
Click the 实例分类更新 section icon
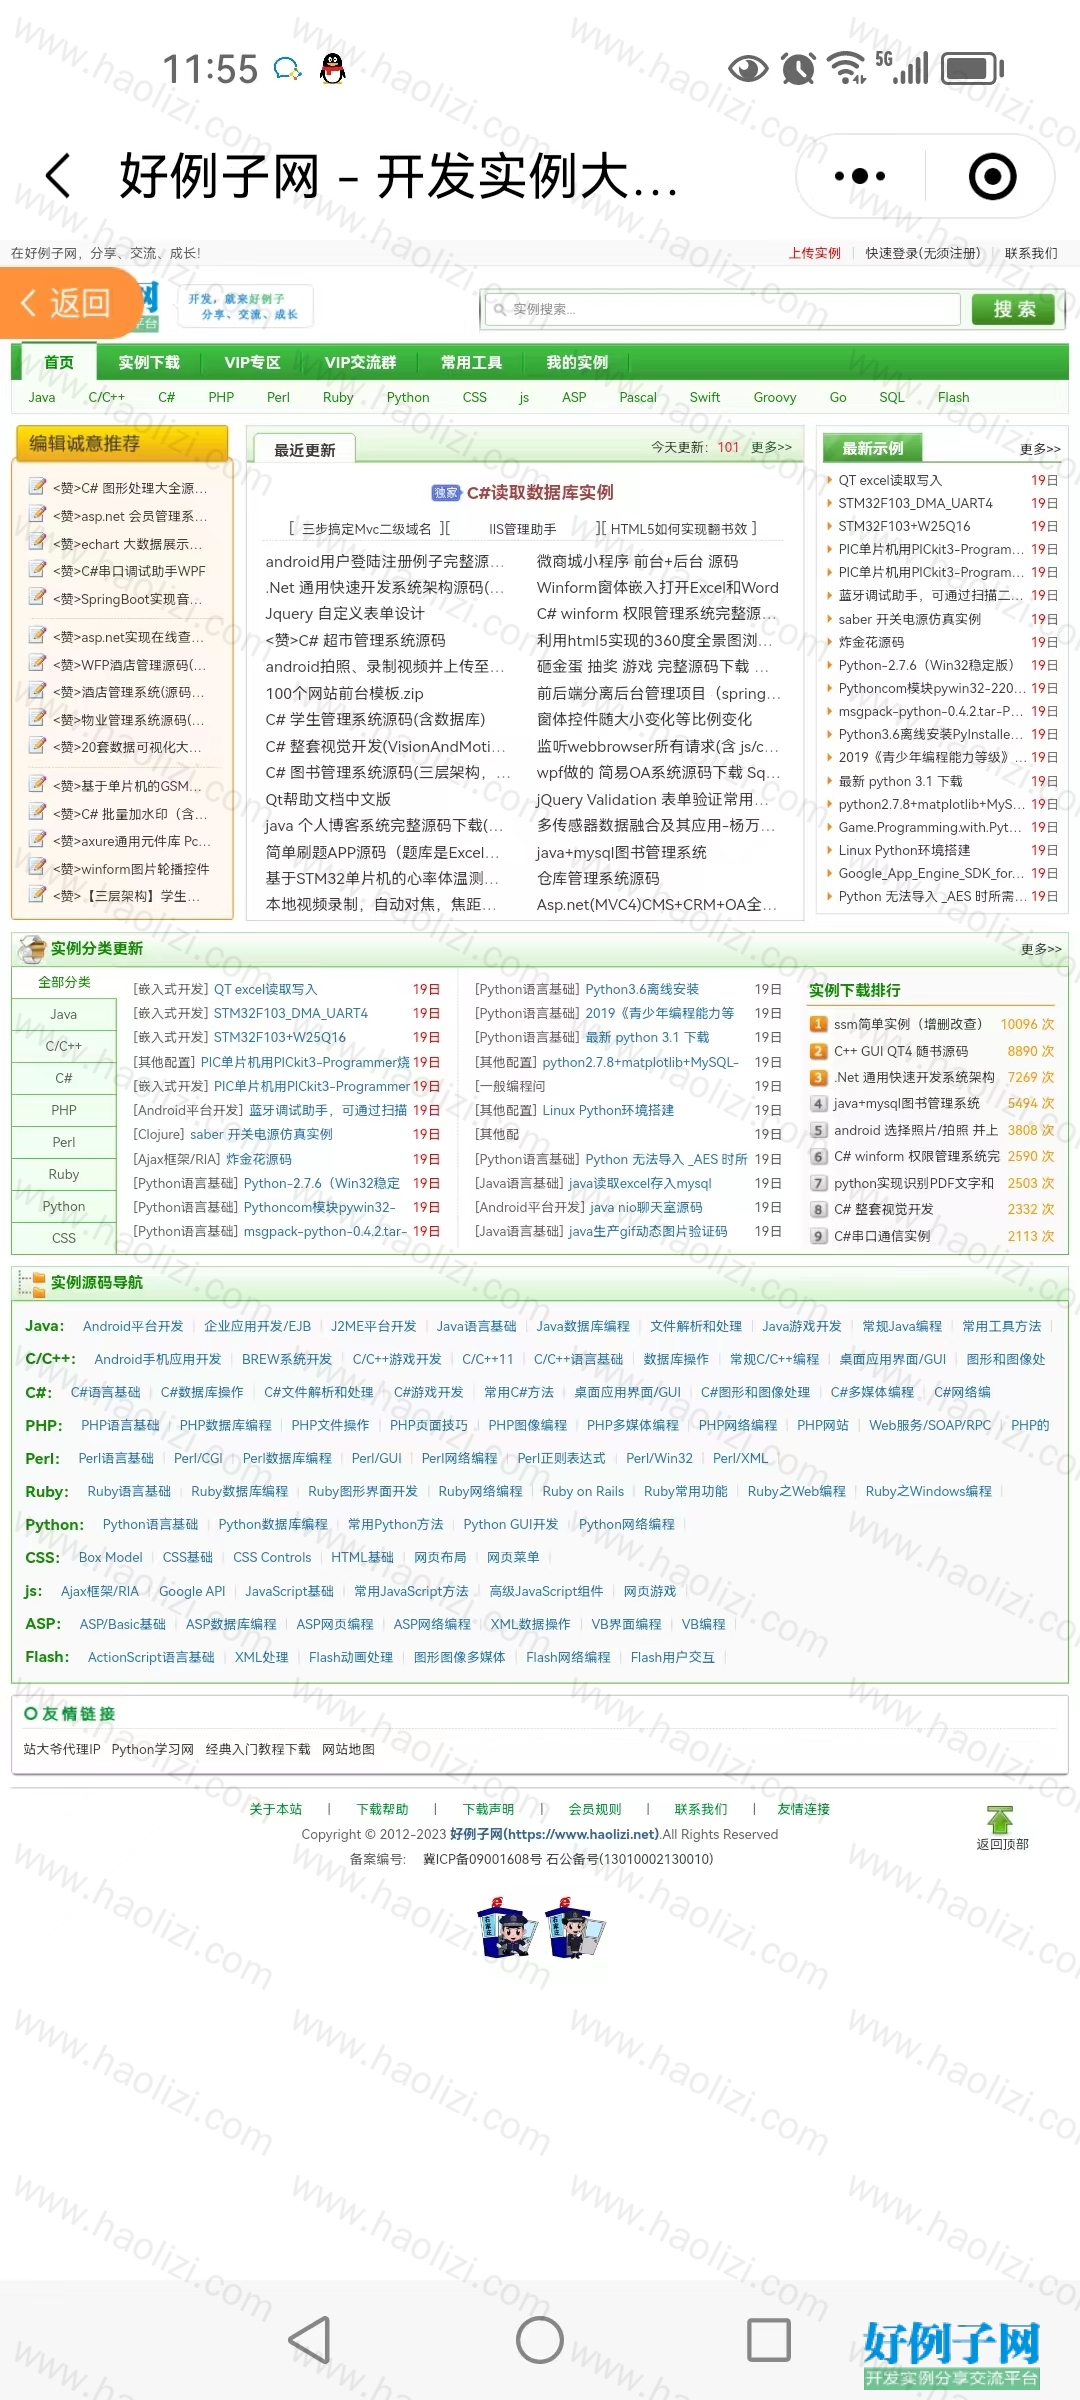click(32, 948)
